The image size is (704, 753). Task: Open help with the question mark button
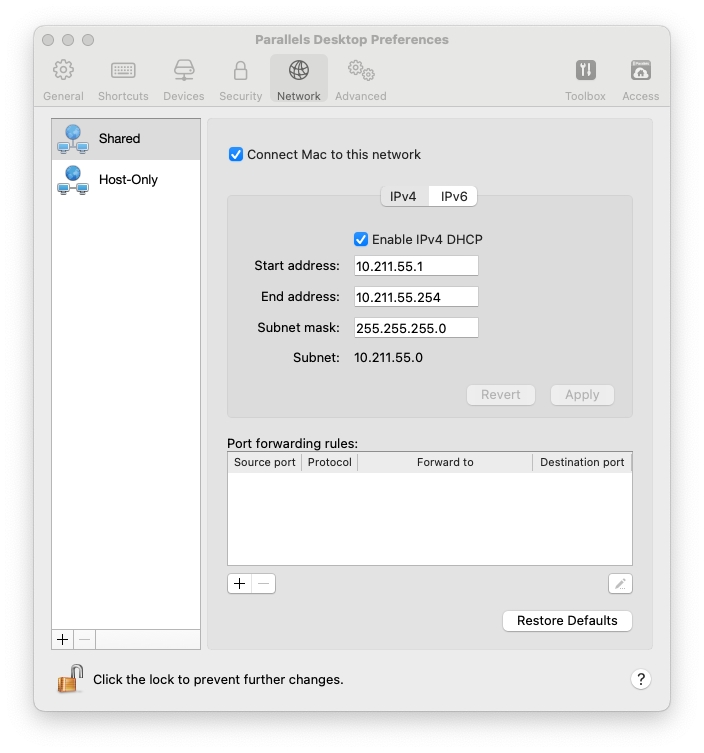click(x=641, y=679)
